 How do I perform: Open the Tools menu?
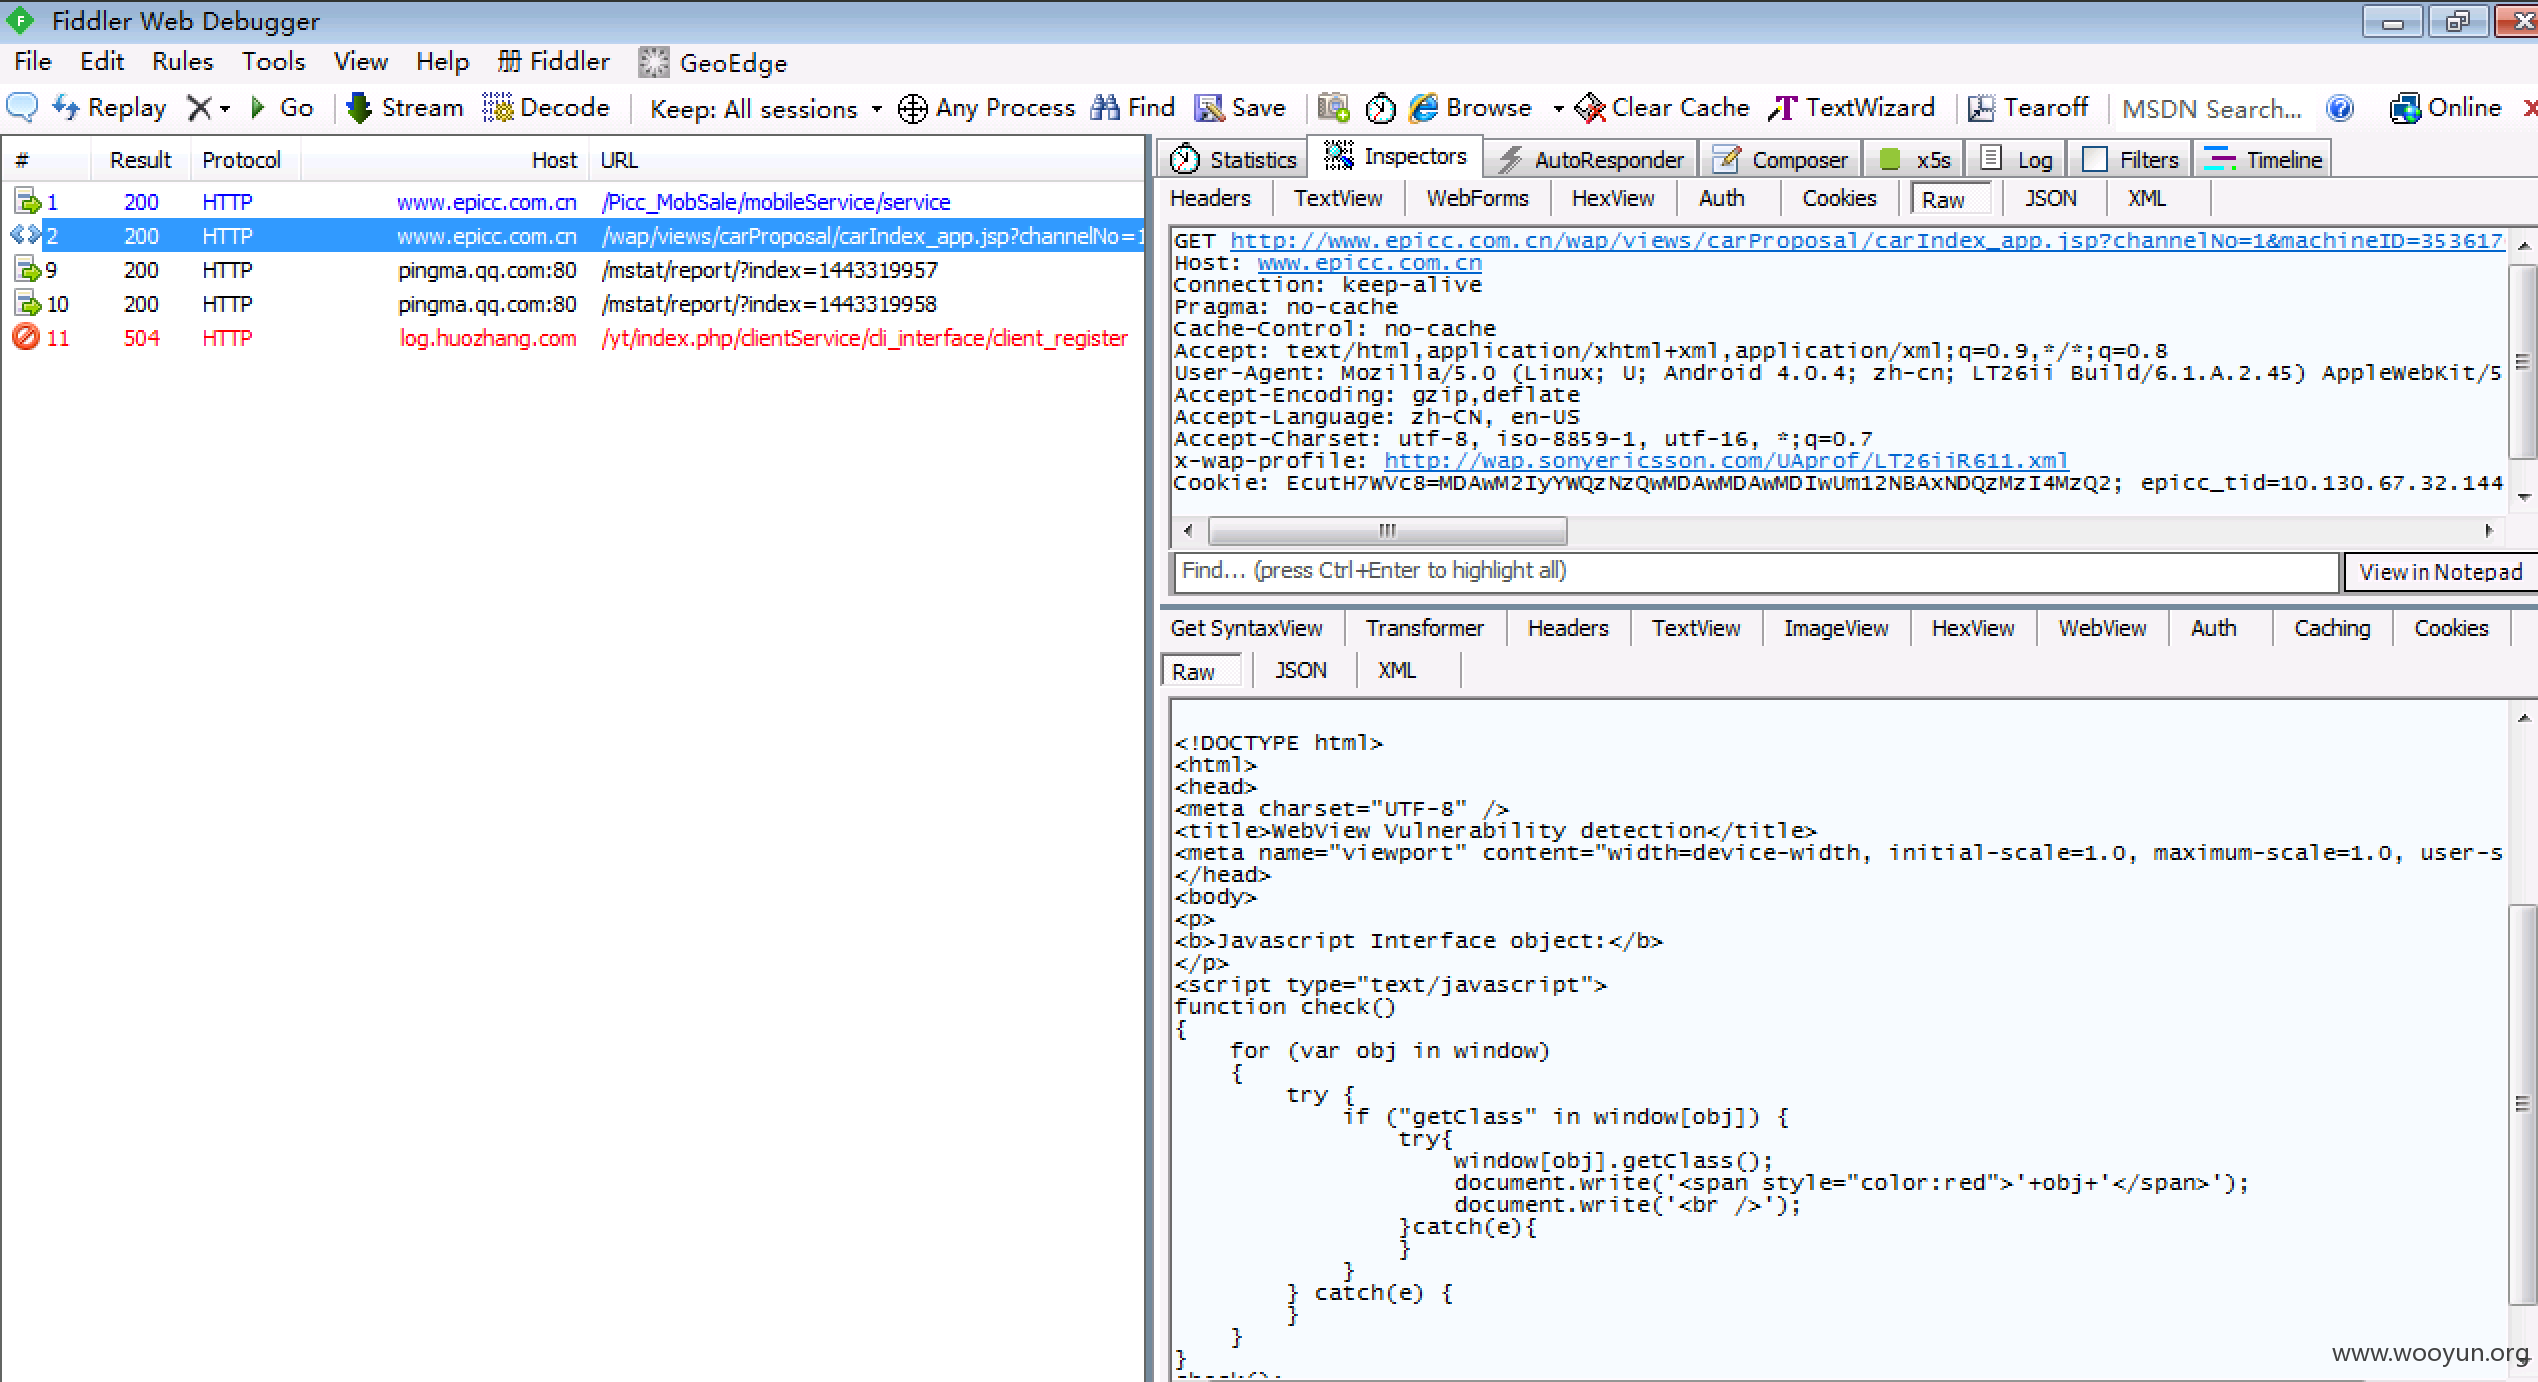tap(273, 61)
